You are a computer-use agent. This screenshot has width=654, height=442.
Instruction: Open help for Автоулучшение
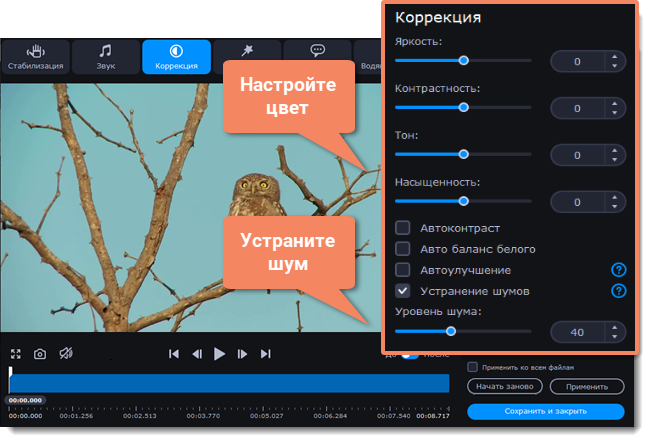pyautogui.click(x=619, y=270)
